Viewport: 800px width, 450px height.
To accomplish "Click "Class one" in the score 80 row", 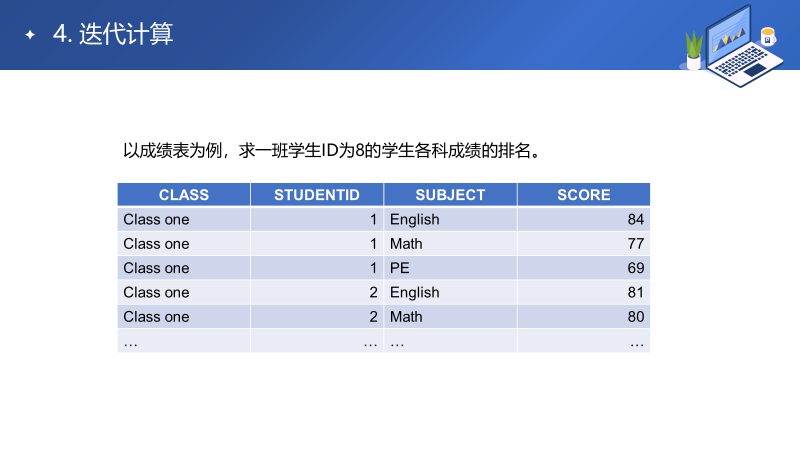I will coord(156,317).
